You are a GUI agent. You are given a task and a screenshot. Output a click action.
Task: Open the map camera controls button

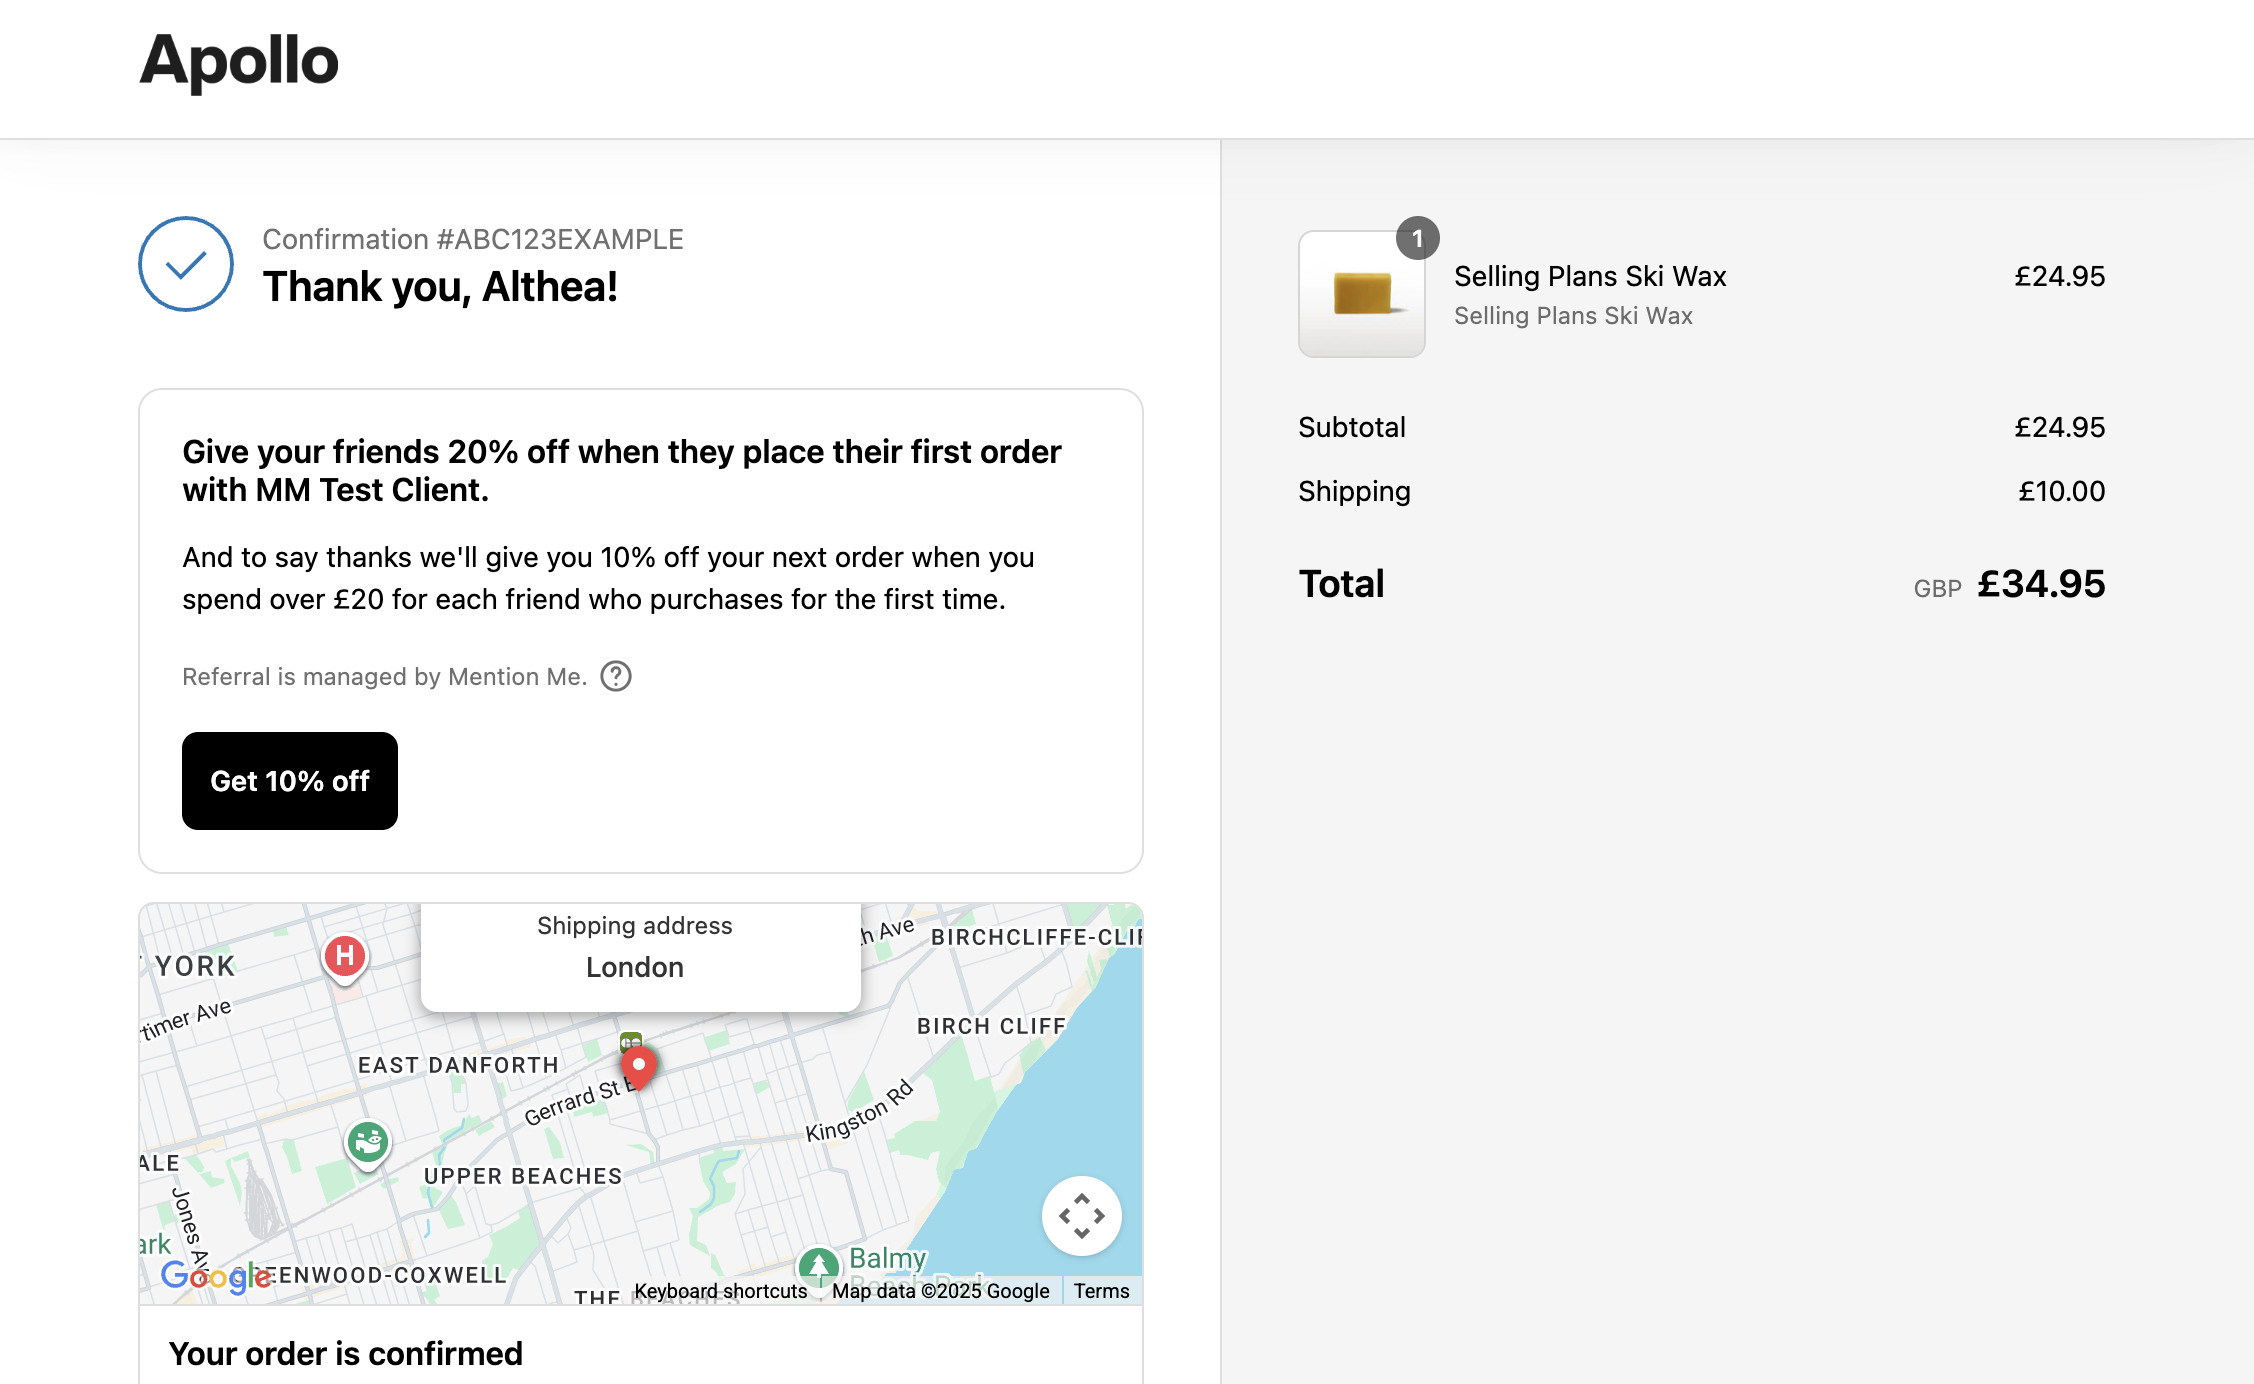pos(1081,1216)
